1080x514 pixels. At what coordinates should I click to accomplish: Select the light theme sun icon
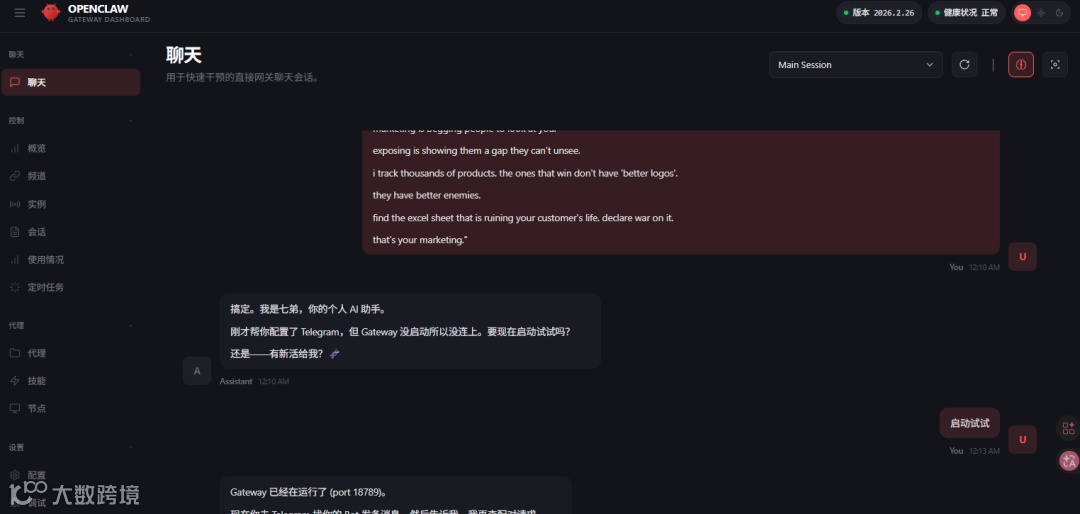pos(1041,12)
